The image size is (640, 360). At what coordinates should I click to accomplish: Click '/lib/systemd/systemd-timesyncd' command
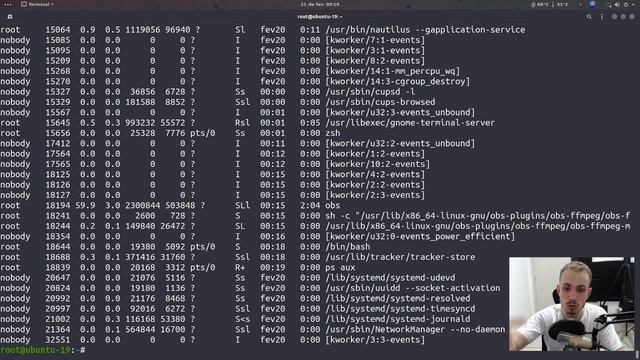click(400, 309)
